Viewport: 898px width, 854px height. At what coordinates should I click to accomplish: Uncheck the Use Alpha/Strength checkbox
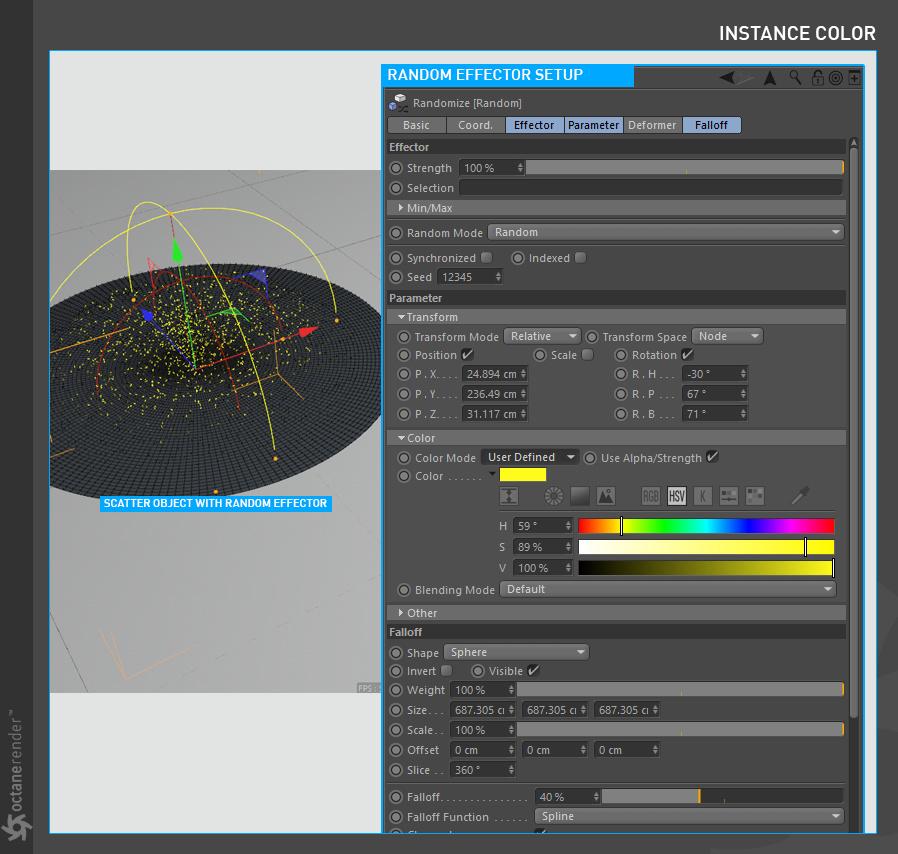[x=712, y=457]
